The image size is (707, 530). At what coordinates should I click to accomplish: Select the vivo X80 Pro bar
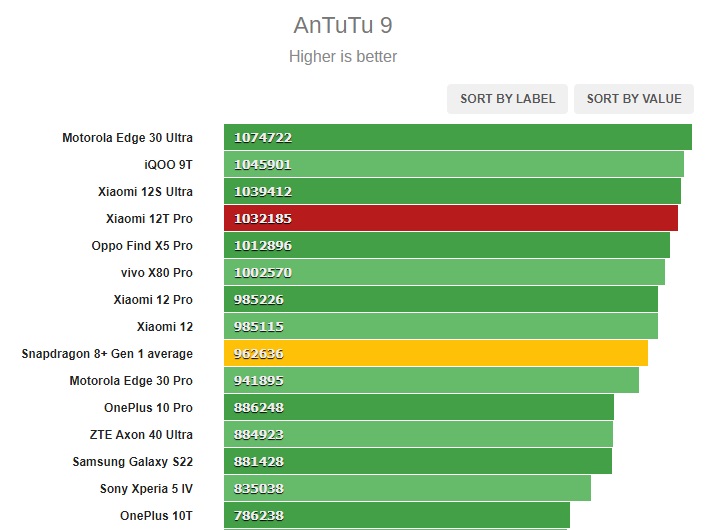coord(444,272)
